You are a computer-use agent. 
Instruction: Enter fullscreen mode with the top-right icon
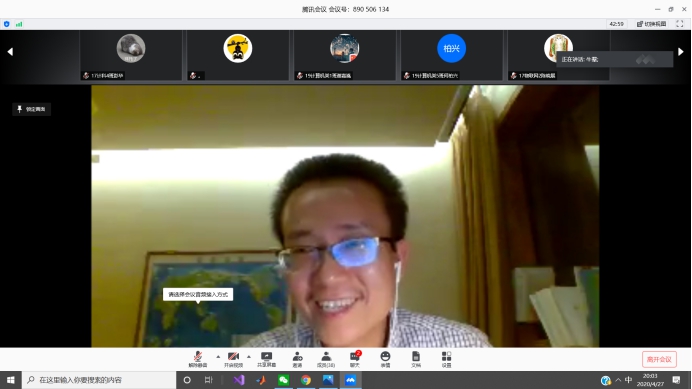point(680,24)
